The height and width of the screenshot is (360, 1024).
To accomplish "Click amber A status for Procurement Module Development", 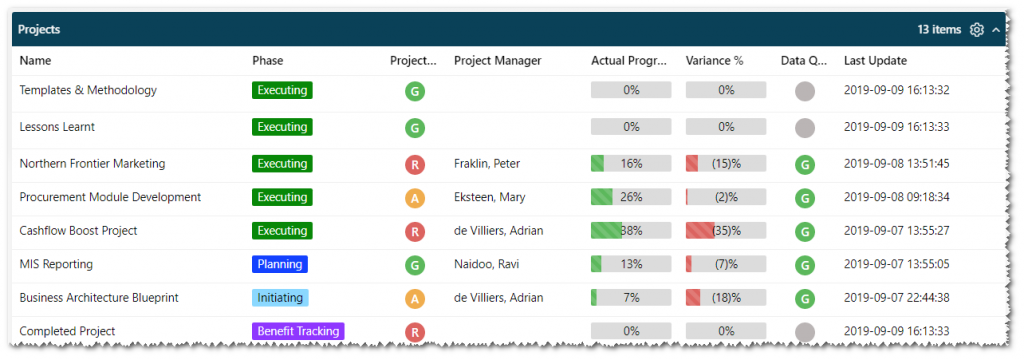I will pos(415,198).
